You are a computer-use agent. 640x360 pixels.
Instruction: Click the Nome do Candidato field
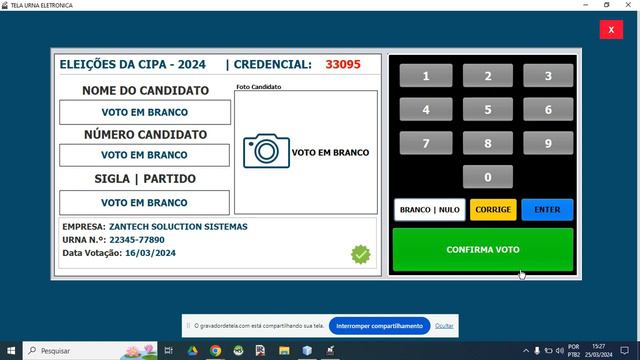coord(145,112)
